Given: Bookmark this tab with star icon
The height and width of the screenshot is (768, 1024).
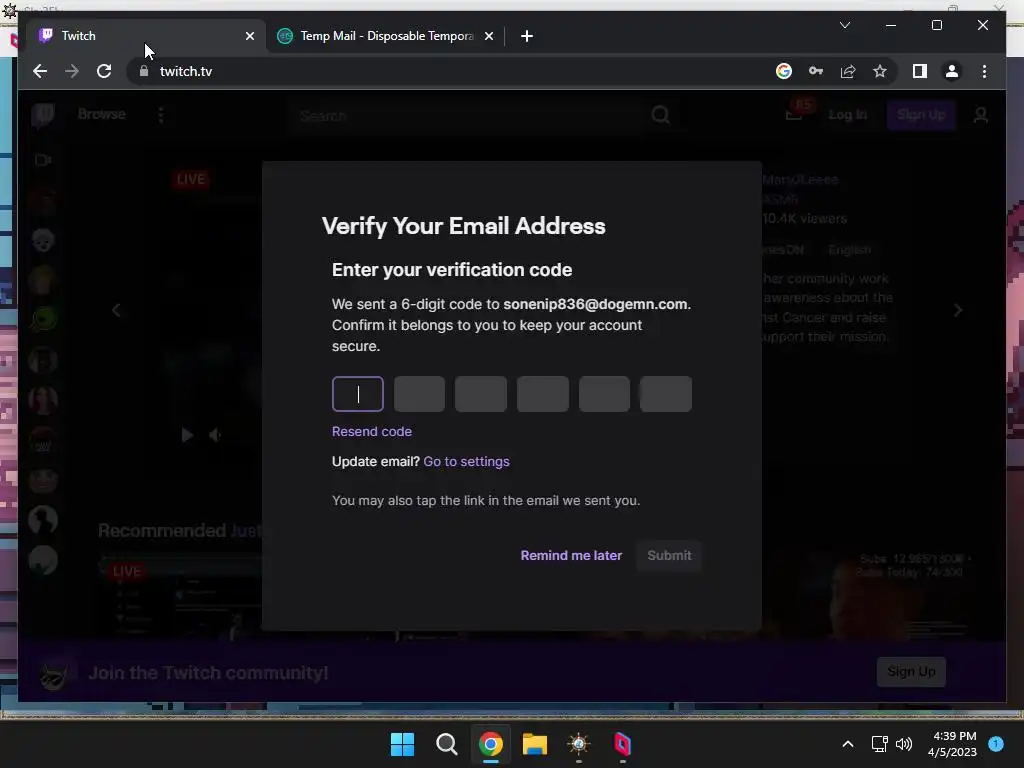Looking at the screenshot, I should tap(880, 71).
